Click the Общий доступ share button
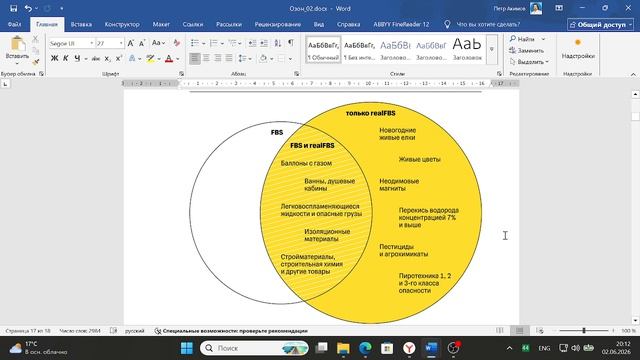The width and height of the screenshot is (640, 360). click(600, 24)
